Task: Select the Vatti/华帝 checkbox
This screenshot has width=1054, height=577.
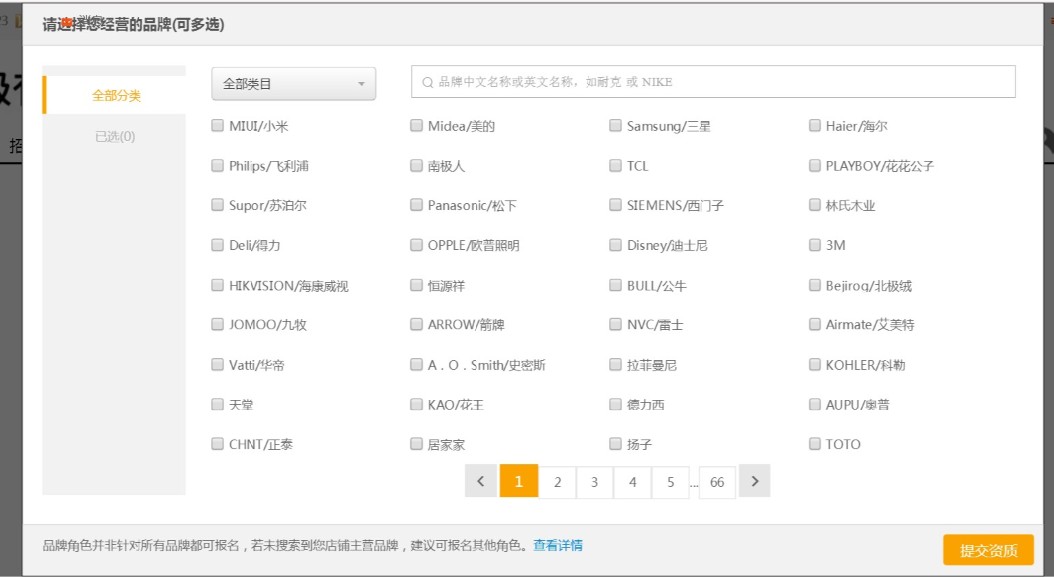Action: (217, 364)
